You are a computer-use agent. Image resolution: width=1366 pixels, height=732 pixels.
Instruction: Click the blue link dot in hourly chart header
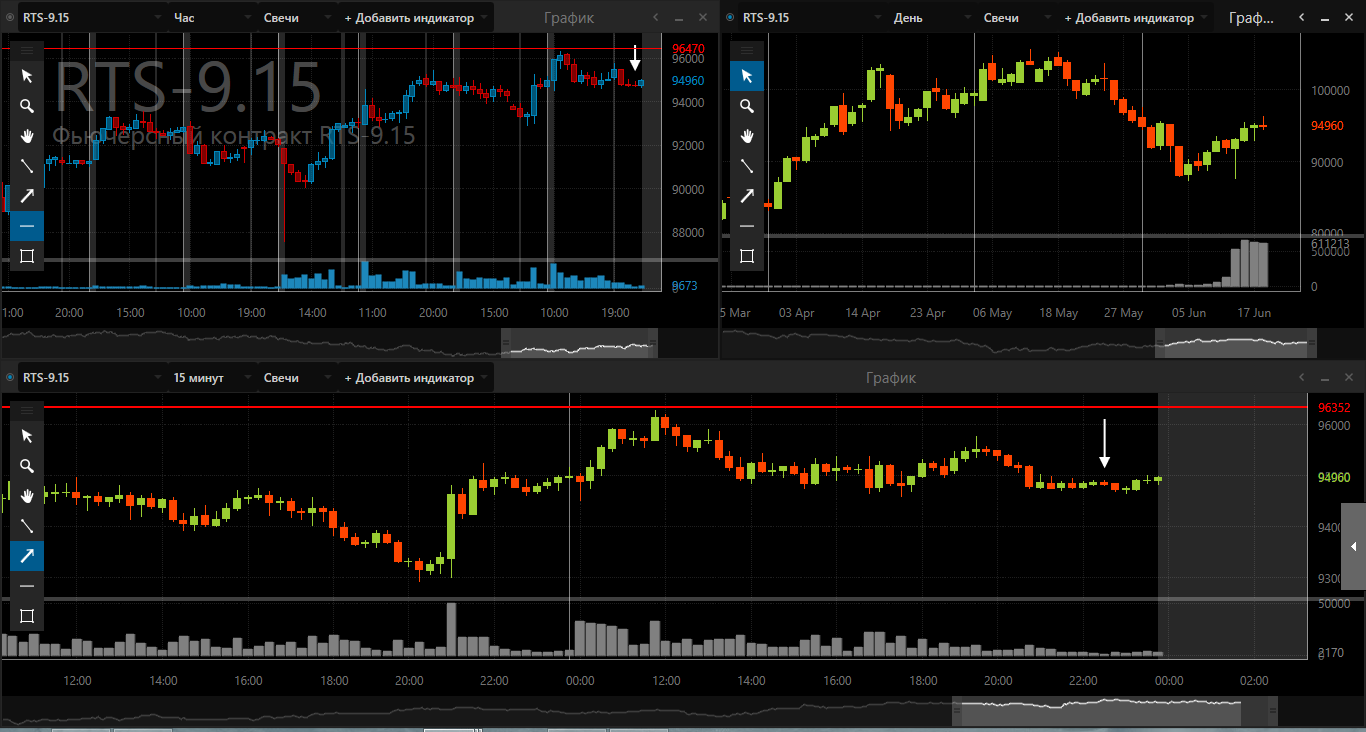(9, 17)
